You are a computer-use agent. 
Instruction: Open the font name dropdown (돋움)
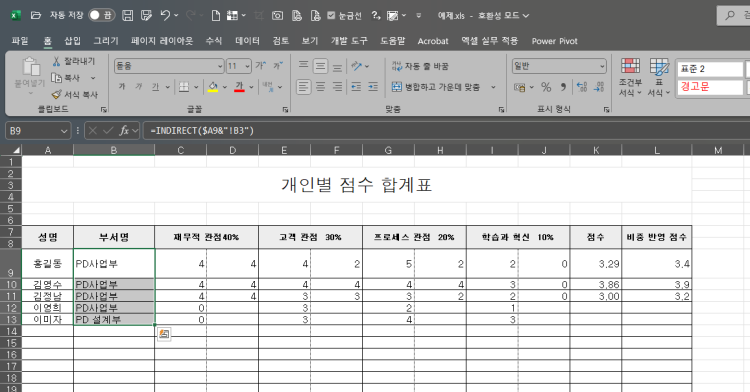[x=220, y=66]
